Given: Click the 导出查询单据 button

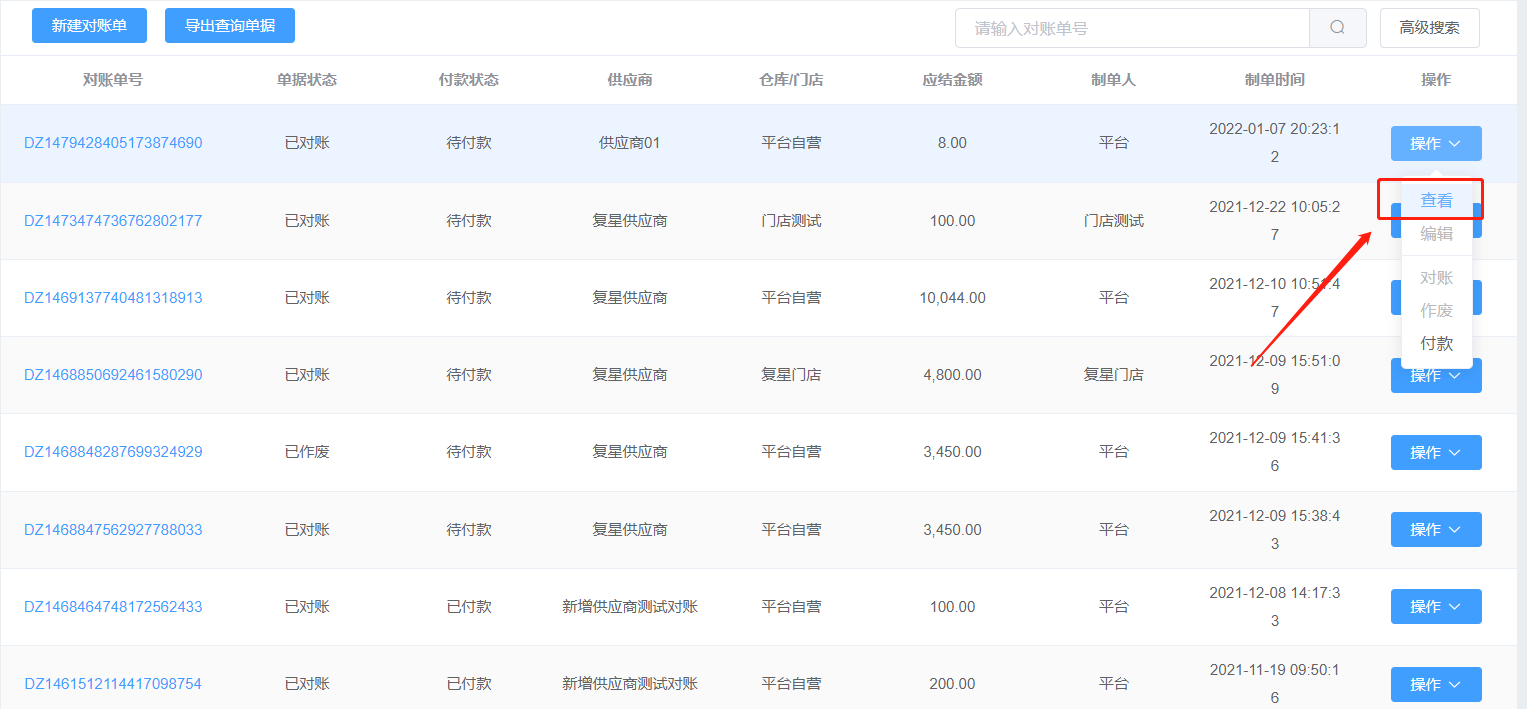Looking at the screenshot, I should 230,26.
